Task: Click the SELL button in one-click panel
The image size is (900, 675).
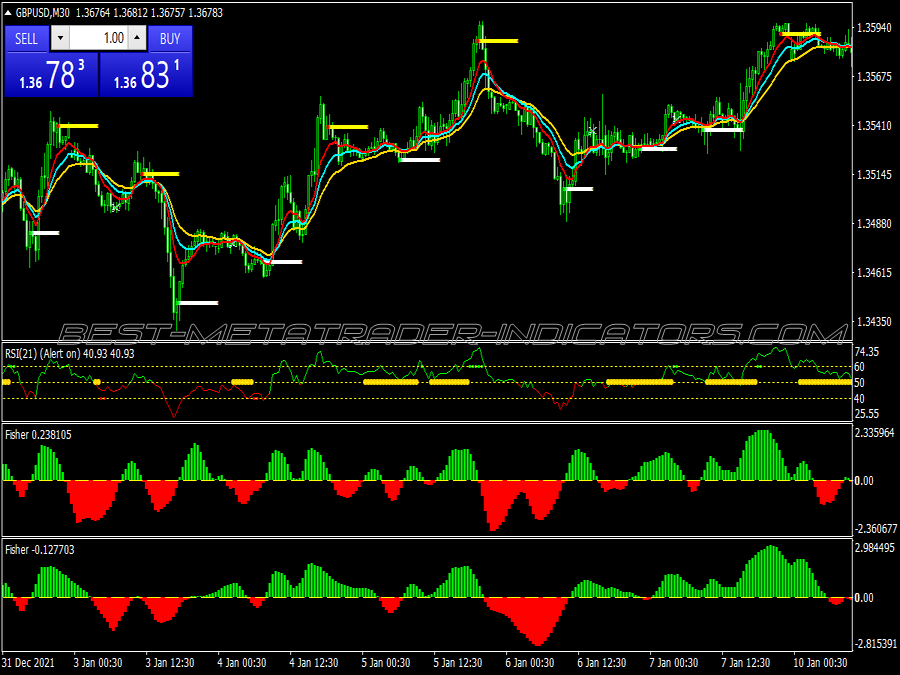Action: 26,38
